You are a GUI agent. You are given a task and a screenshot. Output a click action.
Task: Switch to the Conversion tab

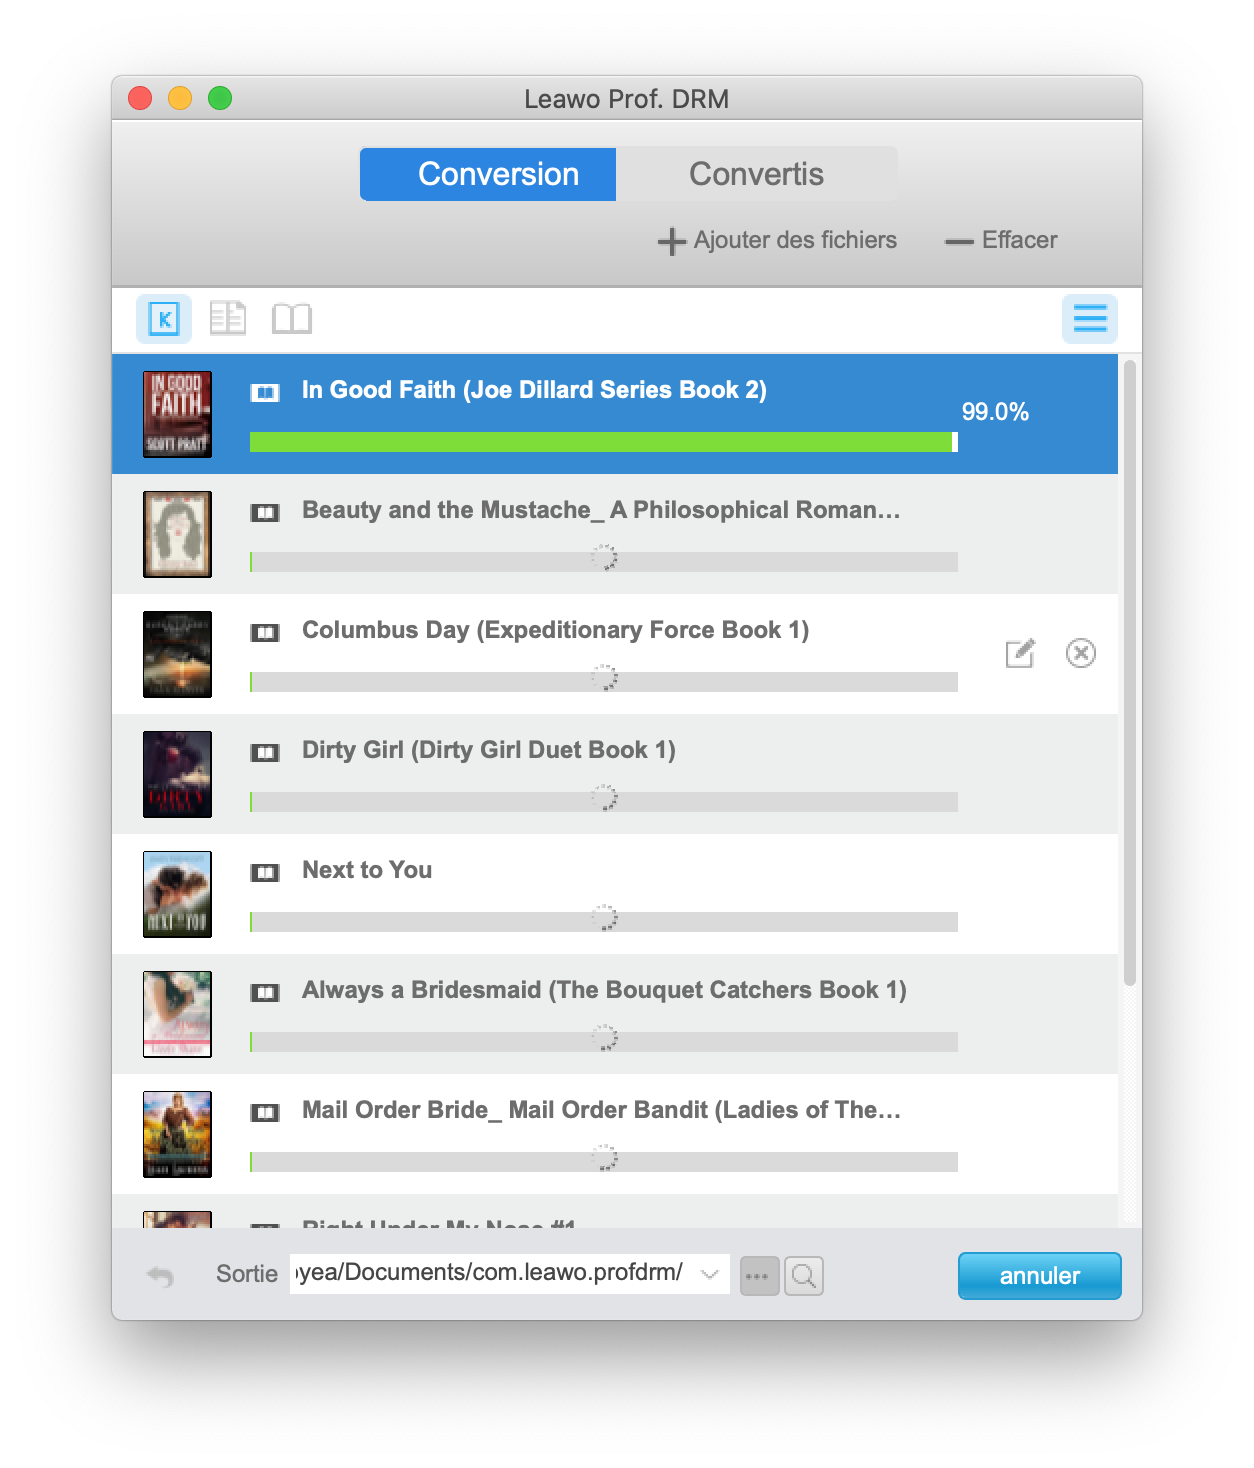pyautogui.click(x=488, y=174)
